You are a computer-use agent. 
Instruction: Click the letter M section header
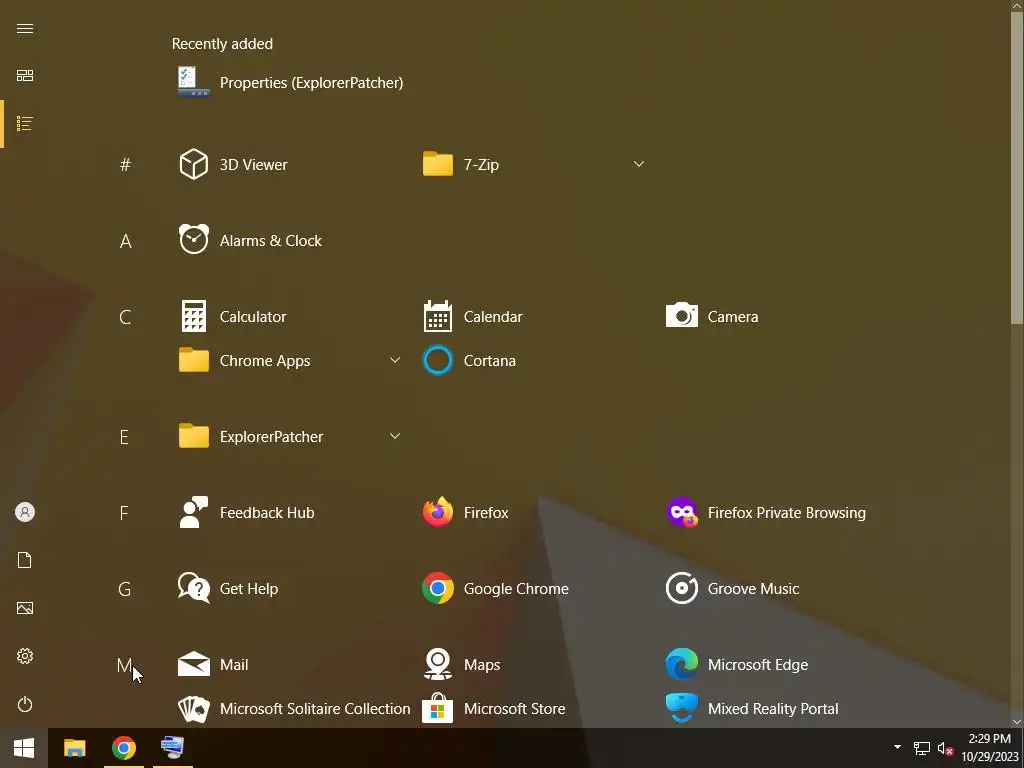(124, 665)
